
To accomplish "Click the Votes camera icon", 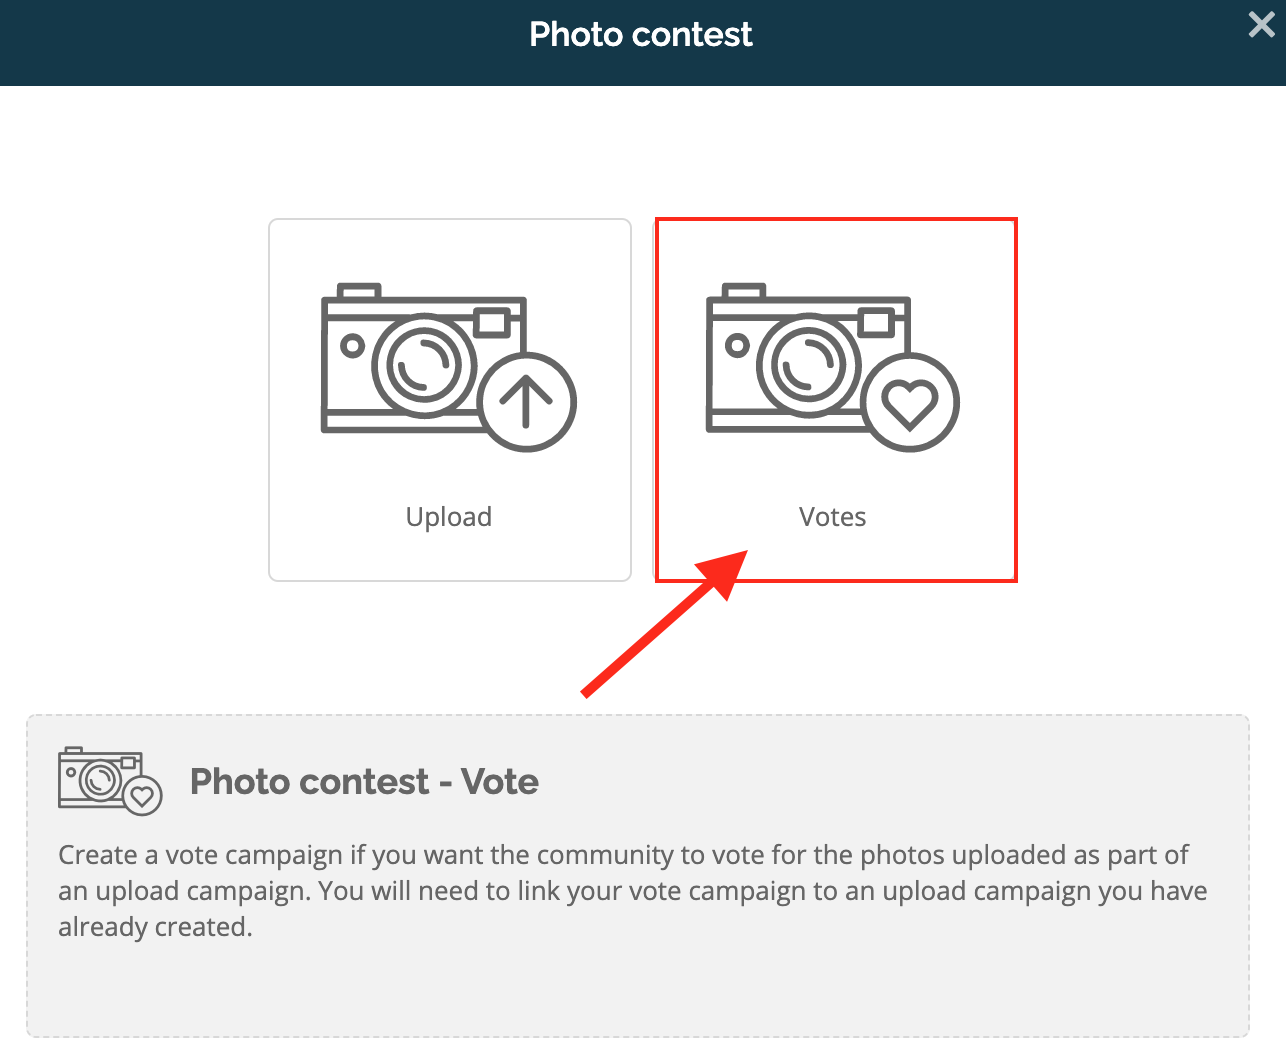I will [833, 367].
